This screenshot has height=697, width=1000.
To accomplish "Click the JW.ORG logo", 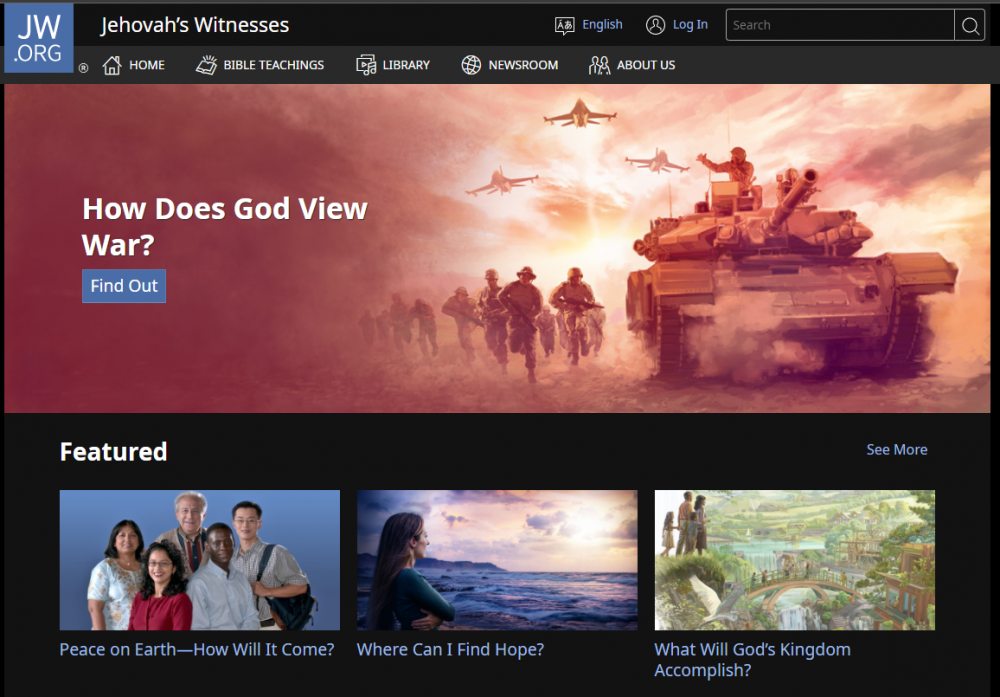I will [x=39, y=38].
